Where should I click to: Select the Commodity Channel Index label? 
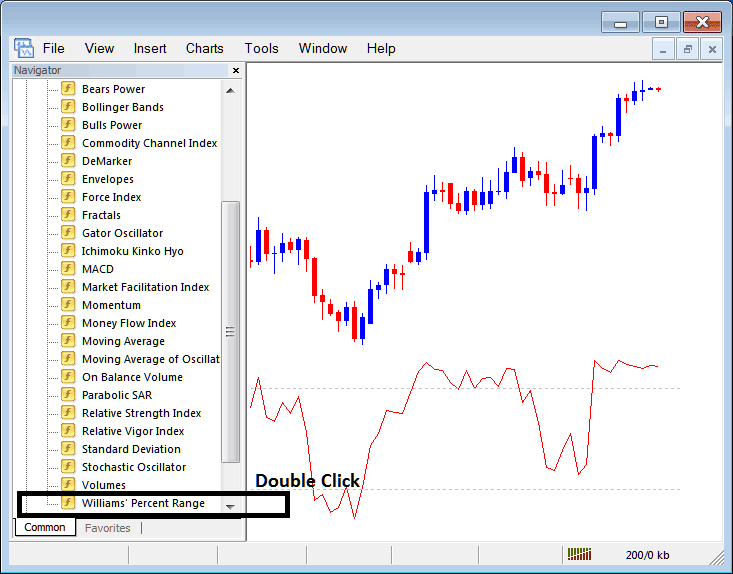pos(150,143)
